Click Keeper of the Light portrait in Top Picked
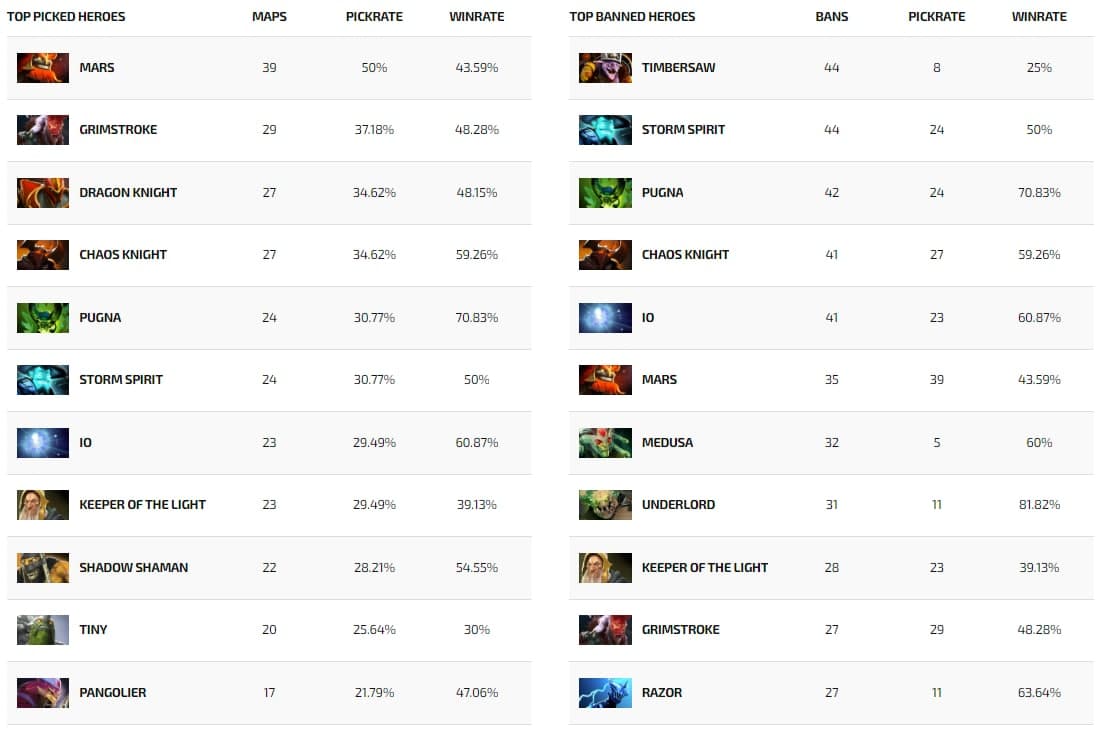 pos(43,504)
